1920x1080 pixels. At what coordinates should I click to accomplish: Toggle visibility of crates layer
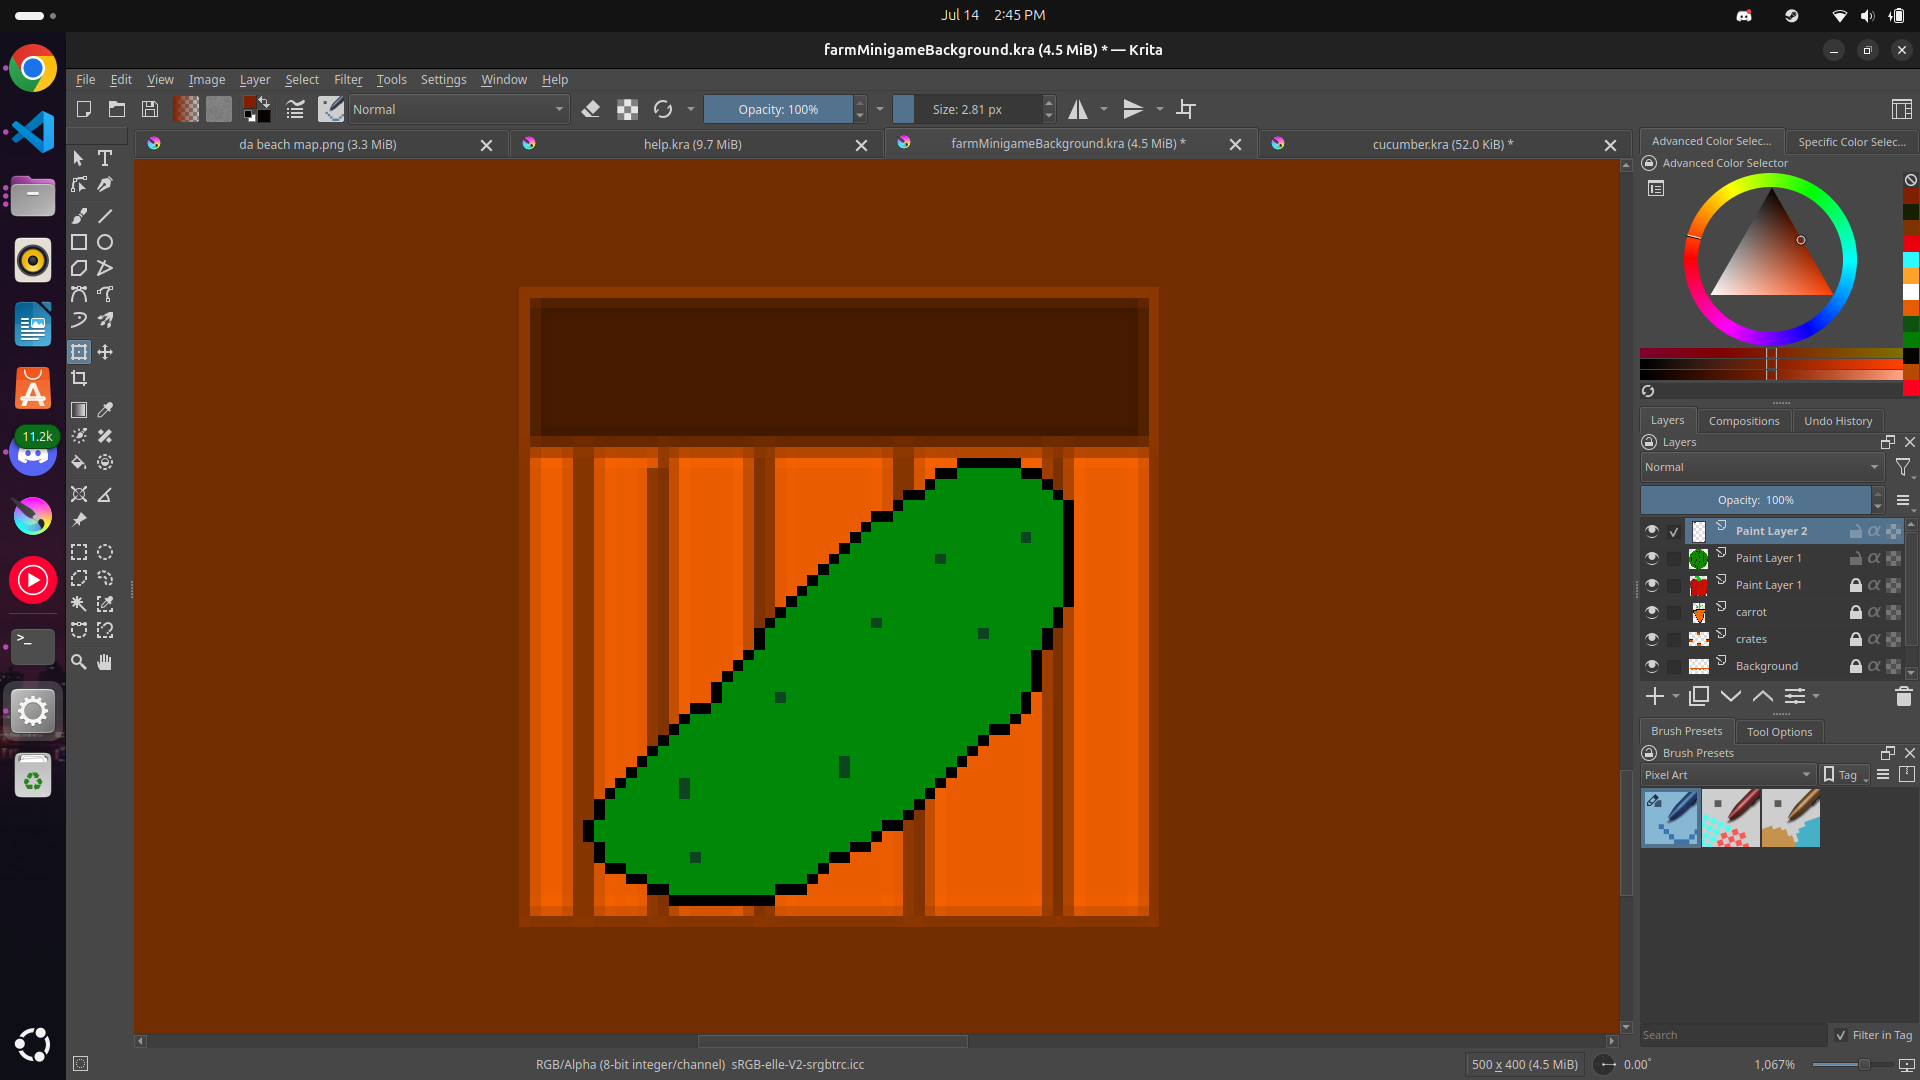click(x=1651, y=639)
